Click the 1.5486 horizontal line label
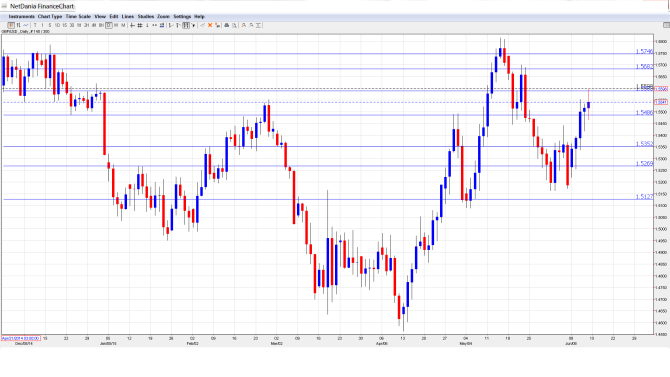Image resolution: width=670 pixels, height=377 pixels. [644, 113]
